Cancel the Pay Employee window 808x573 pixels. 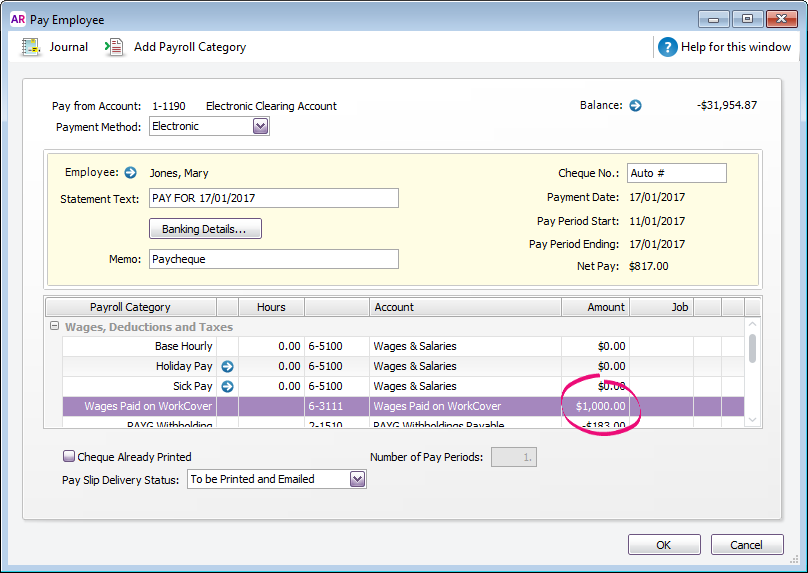click(746, 545)
